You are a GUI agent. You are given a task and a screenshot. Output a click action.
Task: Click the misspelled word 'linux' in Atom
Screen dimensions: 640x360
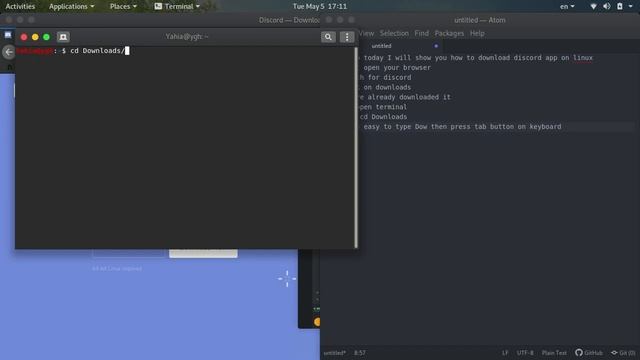(582, 58)
